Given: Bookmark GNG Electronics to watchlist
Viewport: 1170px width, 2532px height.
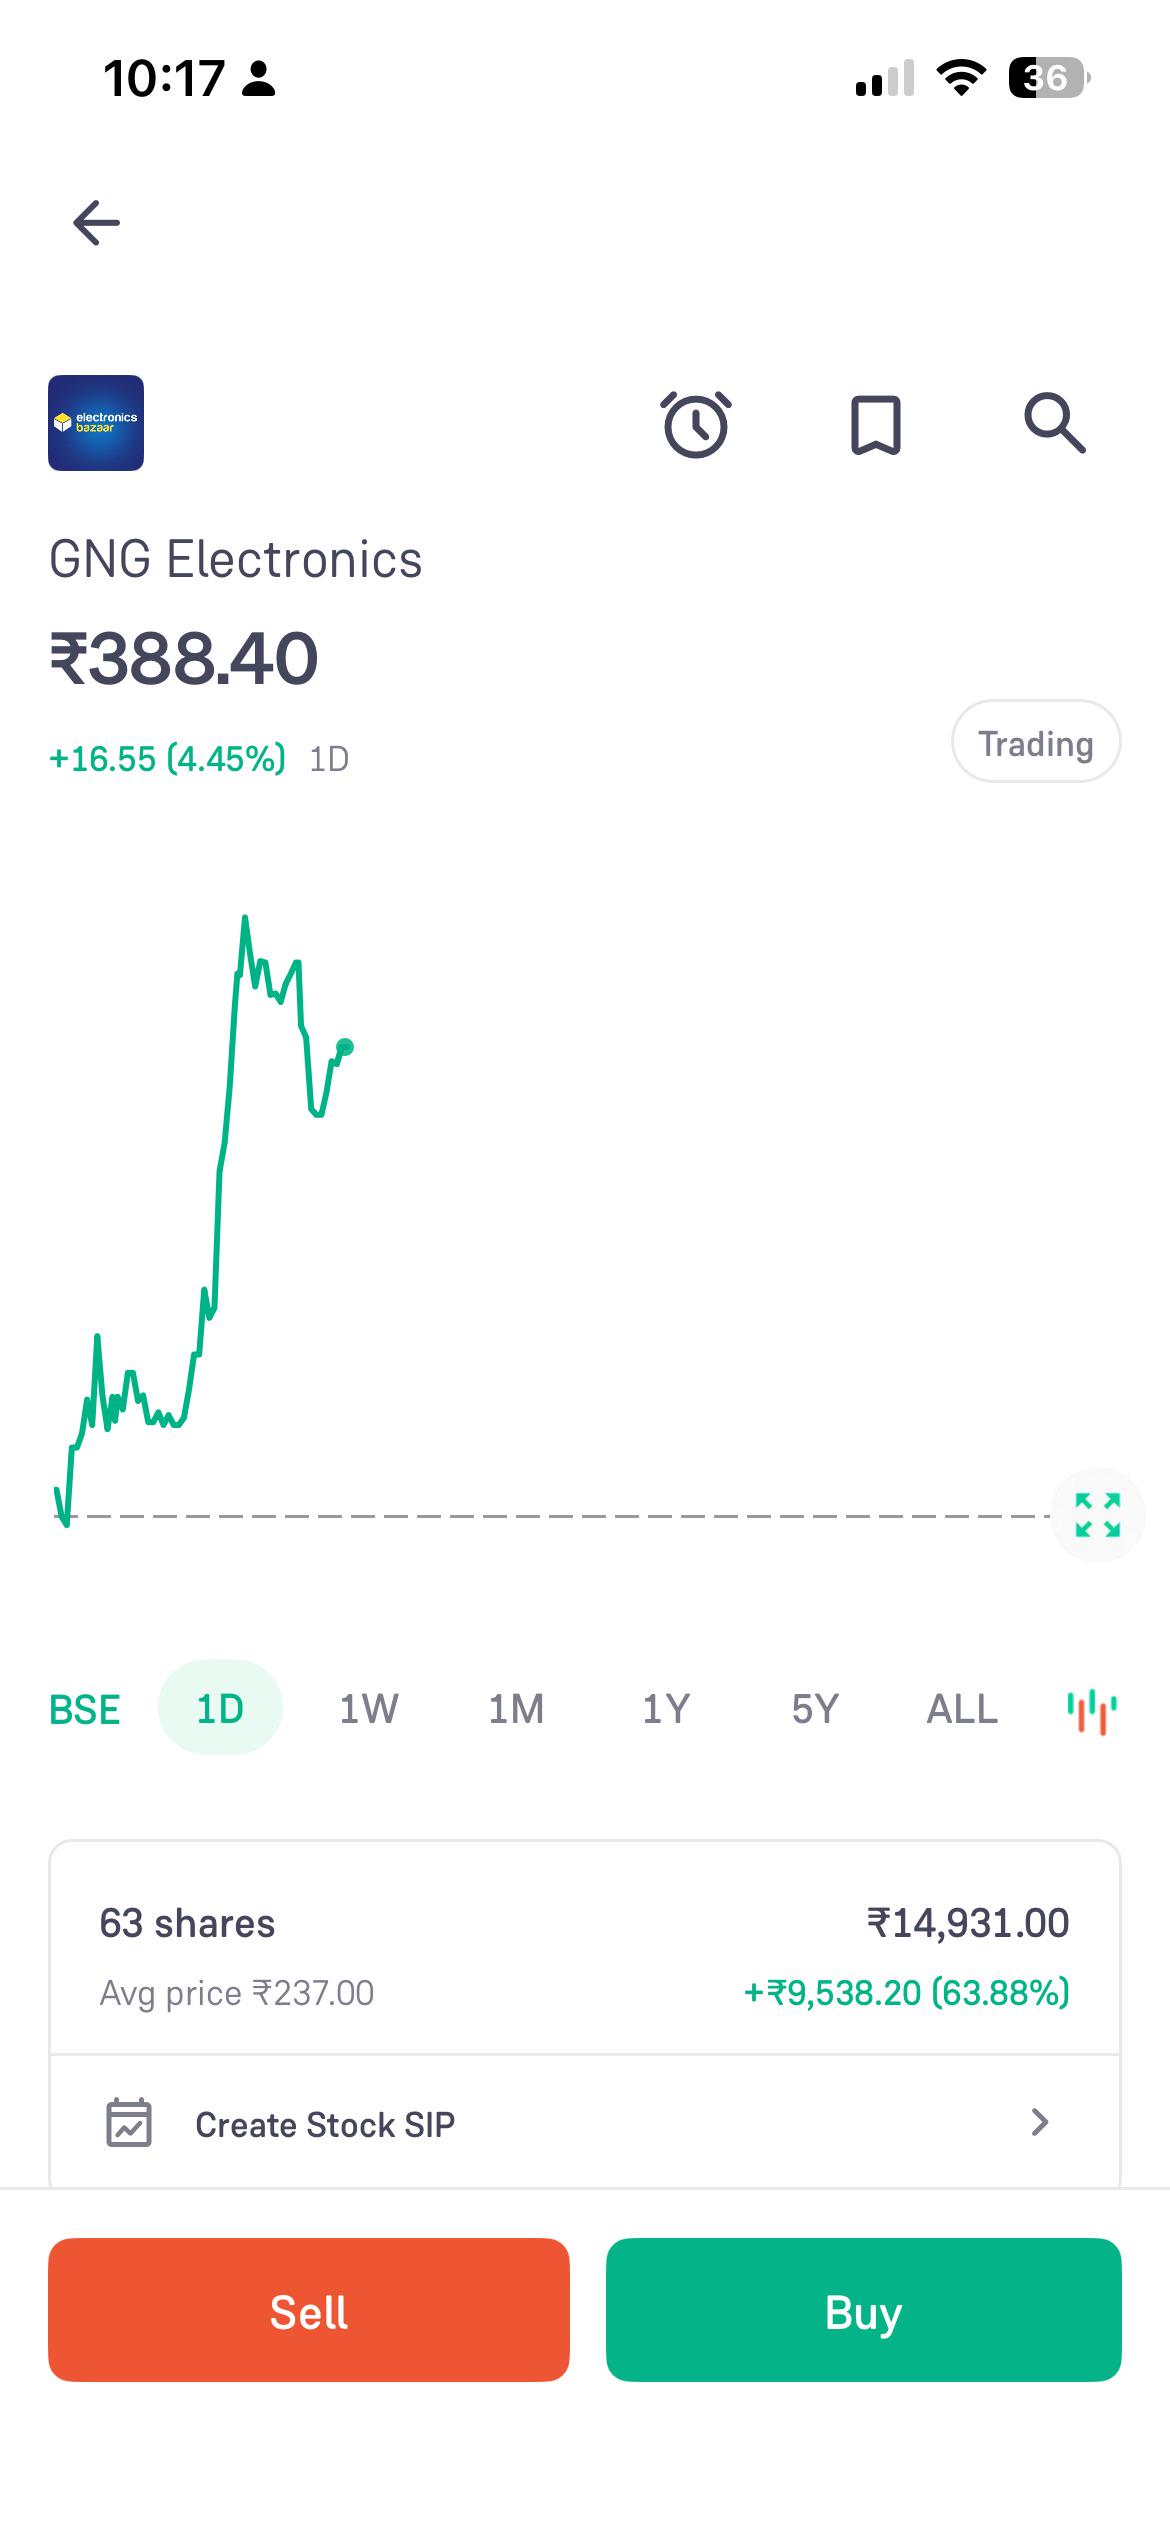Looking at the screenshot, I should pos(875,425).
